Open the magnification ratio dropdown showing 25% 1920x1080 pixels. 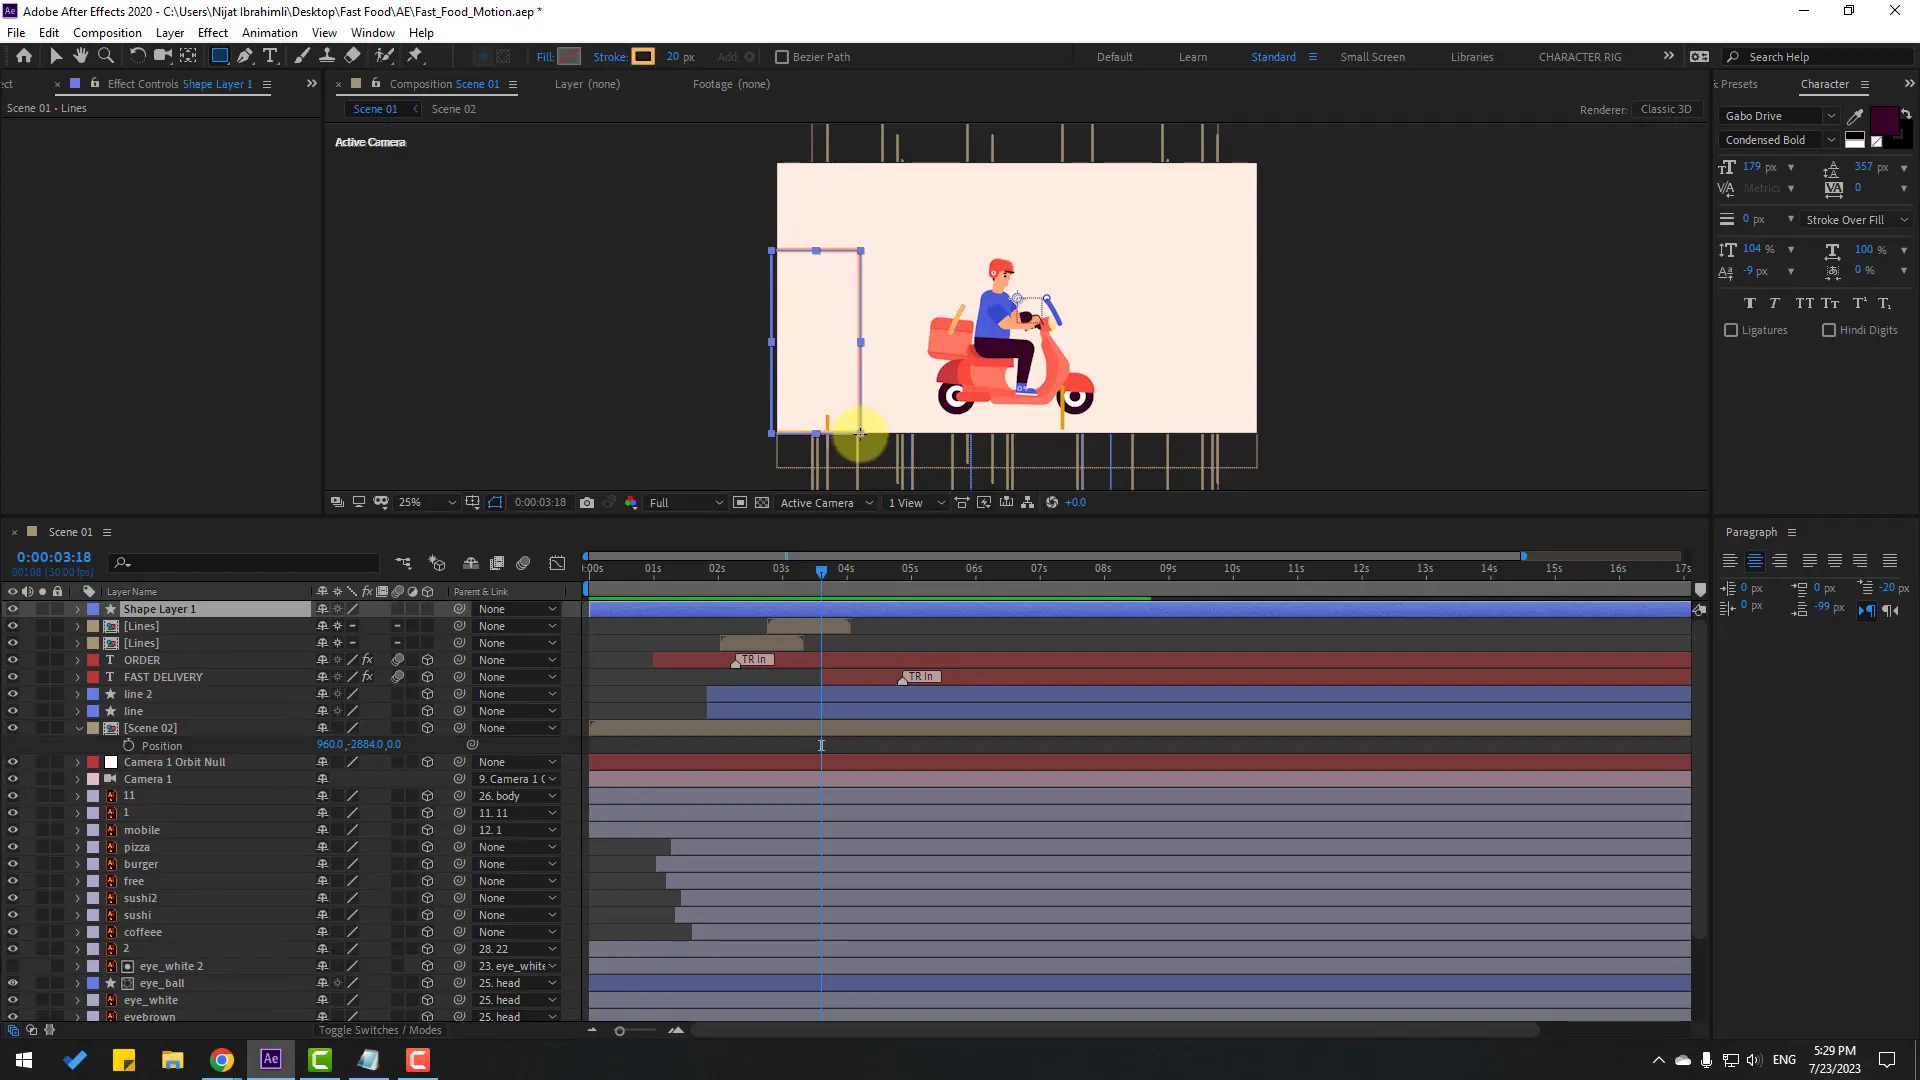click(427, 502)
